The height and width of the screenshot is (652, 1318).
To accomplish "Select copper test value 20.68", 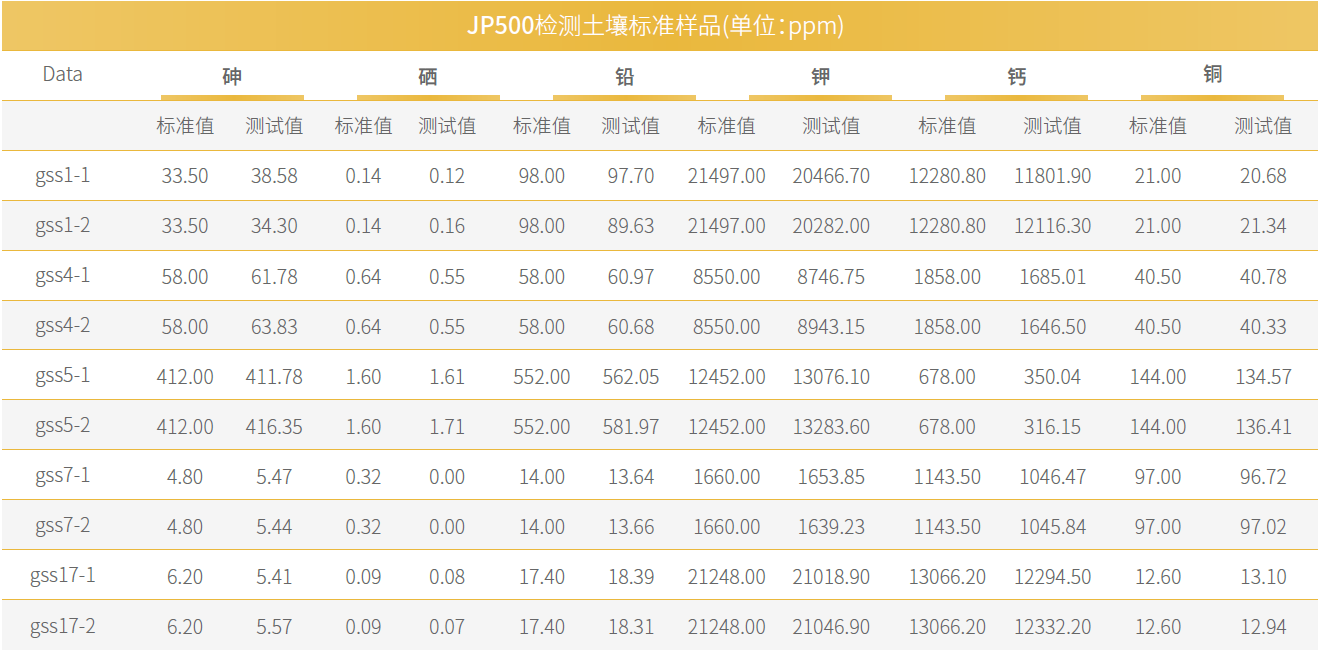I will tap(1263, 176).
